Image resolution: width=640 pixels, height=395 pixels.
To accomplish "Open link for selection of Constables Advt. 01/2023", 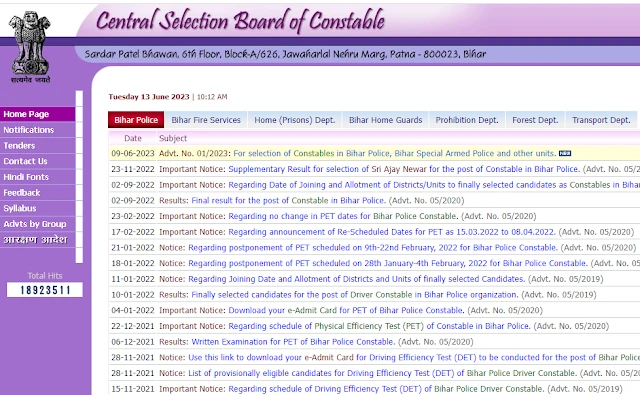I will pyautogui.click(x=395, y=153).
